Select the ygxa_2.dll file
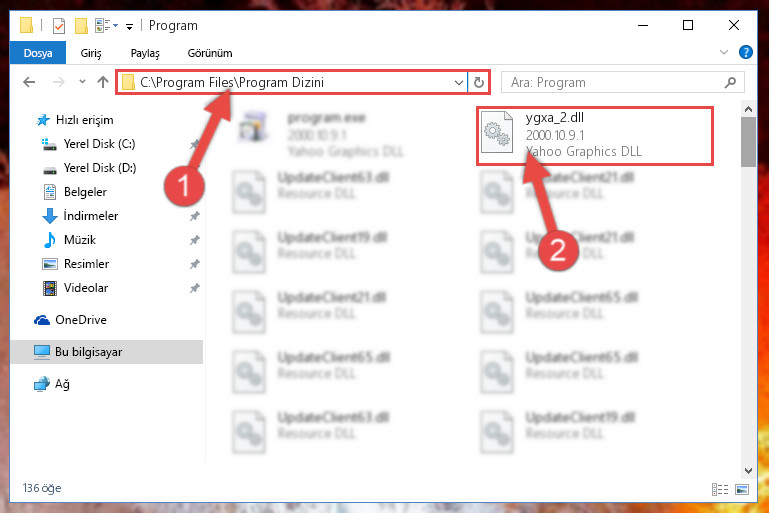Image resolution: width=769 pixels, height=513 pixels. tap(594, 135)
